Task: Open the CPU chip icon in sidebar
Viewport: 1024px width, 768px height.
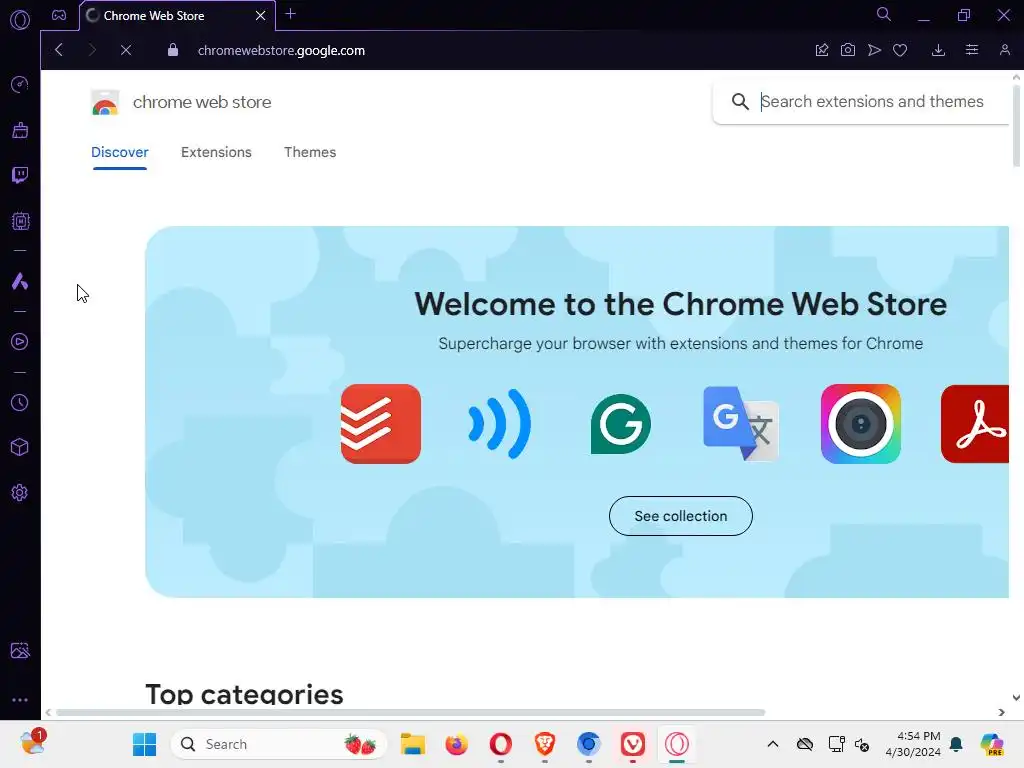Action: click(x=20, y=221)
